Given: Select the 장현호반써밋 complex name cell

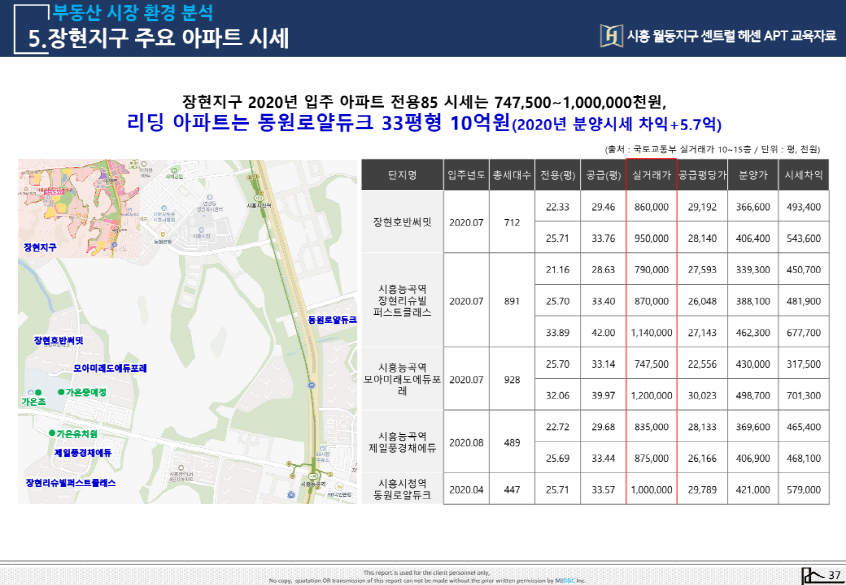Looking at the screenshot, I should tap(402, 222).
